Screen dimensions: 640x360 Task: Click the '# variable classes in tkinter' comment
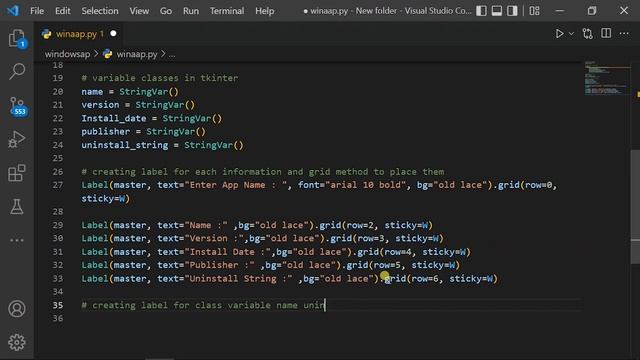click(x=160, y=78)
